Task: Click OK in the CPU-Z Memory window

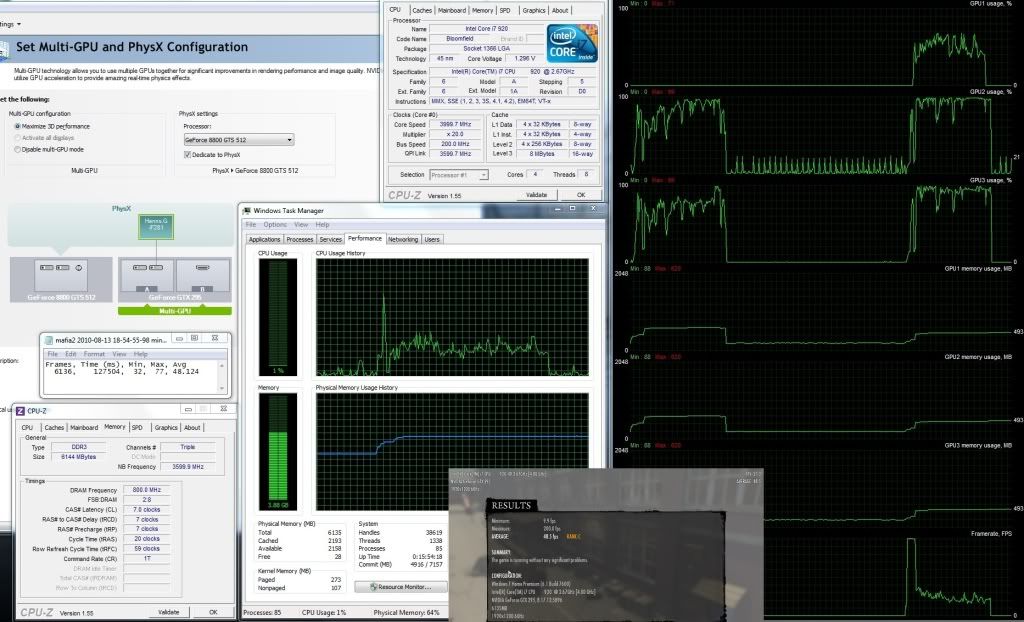Action: [213, 612]
